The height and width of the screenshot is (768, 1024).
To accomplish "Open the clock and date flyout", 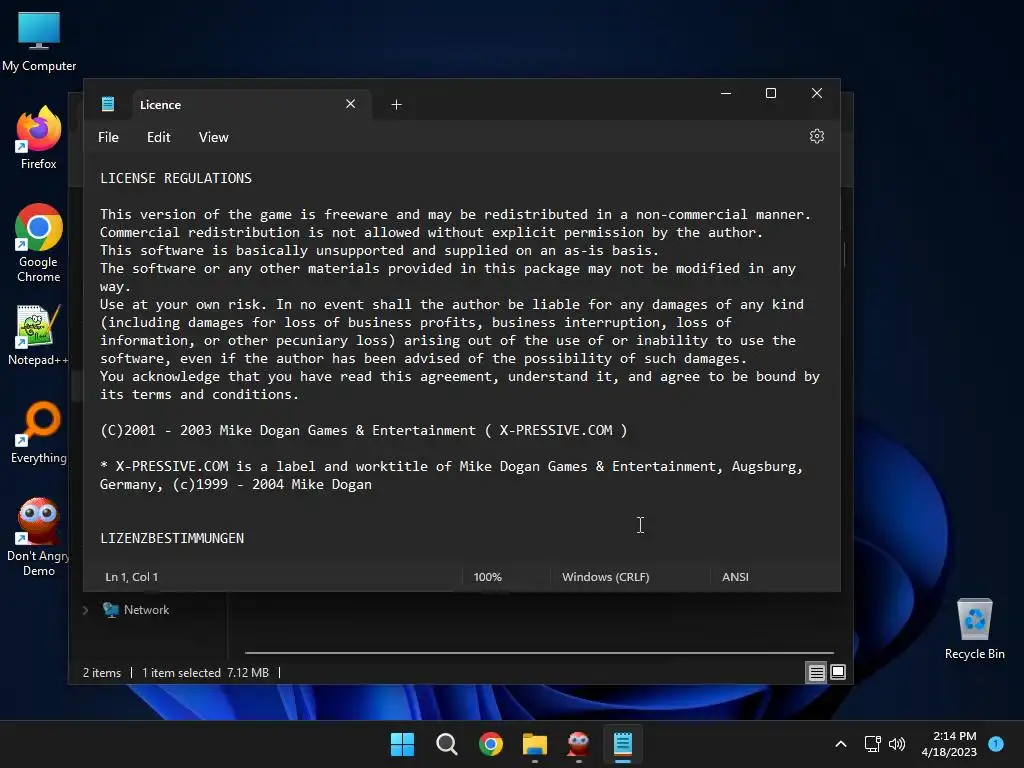I will [949, 744].
